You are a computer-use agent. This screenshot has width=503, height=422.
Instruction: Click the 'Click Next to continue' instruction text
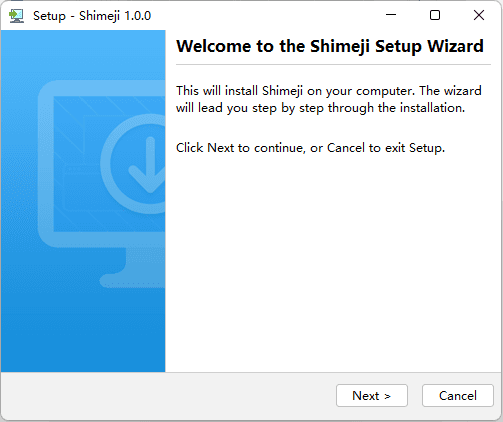click(x=310, y=148)
